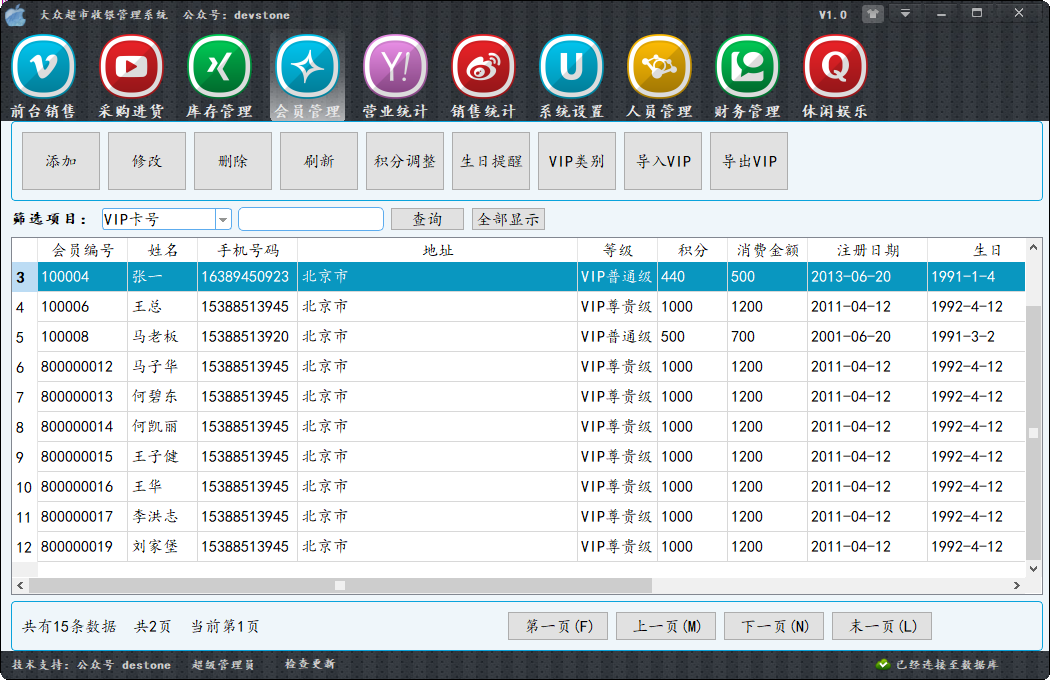Click the green database connection status icon
1050x680 pixels.
point(883,664)
